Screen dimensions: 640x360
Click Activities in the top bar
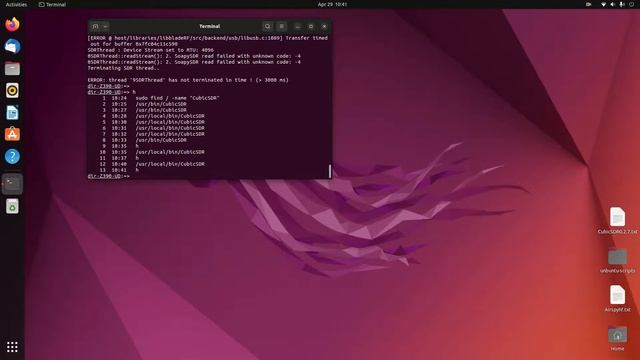point(16,4)
